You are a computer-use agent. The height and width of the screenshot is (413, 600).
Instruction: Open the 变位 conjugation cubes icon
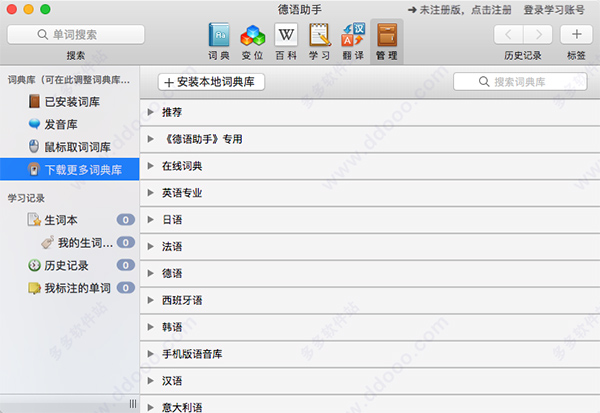pyautogui.click(x=253, y=35)
